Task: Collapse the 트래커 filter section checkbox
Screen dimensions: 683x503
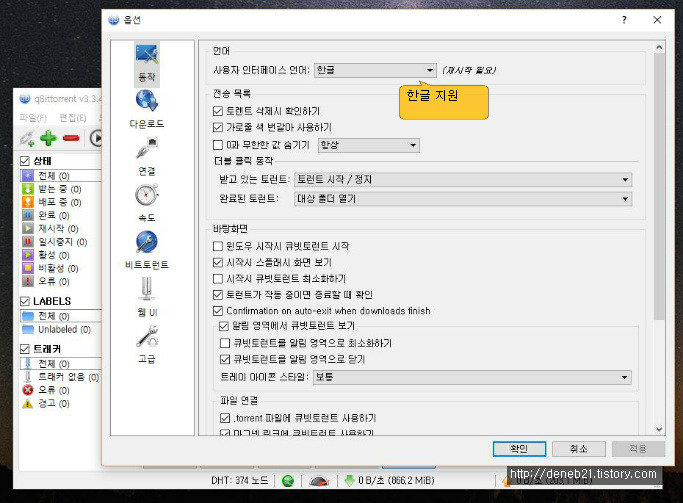Action: coord(25,349)
